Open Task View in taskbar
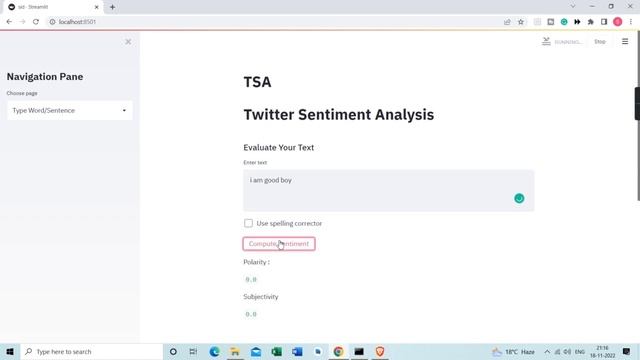This screenshot has height=360, width=640. pos(193,351)
